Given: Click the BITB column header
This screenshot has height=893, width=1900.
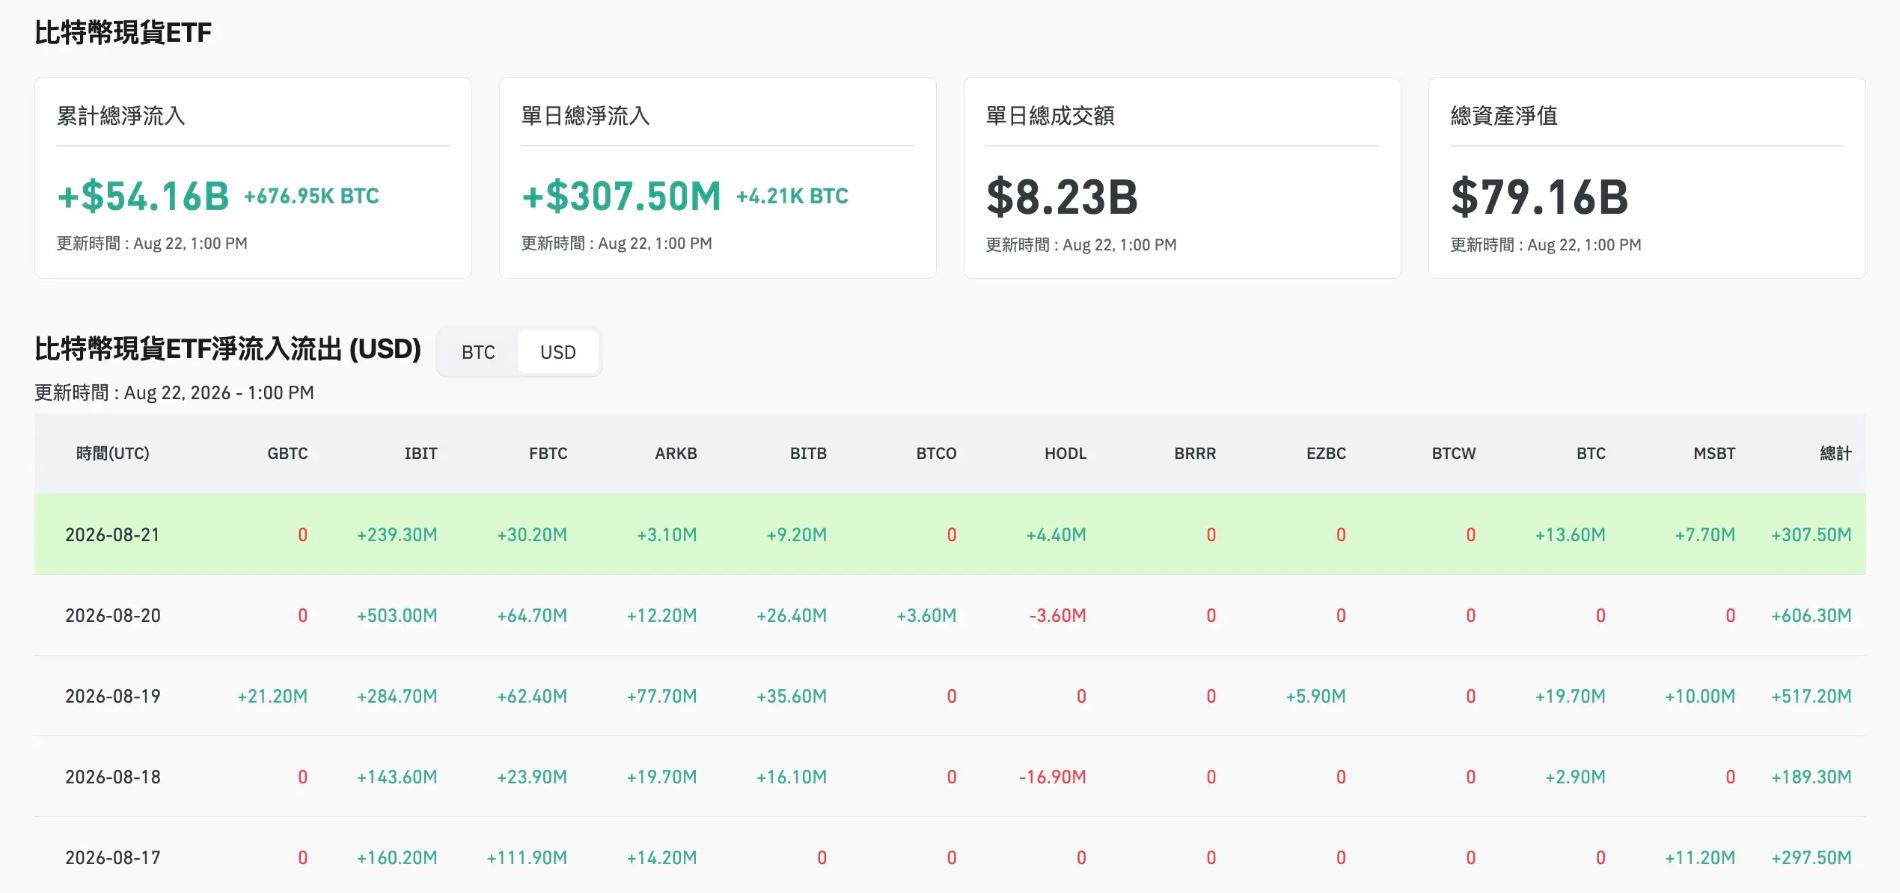Looking at the screenshot, I should 808,453.
